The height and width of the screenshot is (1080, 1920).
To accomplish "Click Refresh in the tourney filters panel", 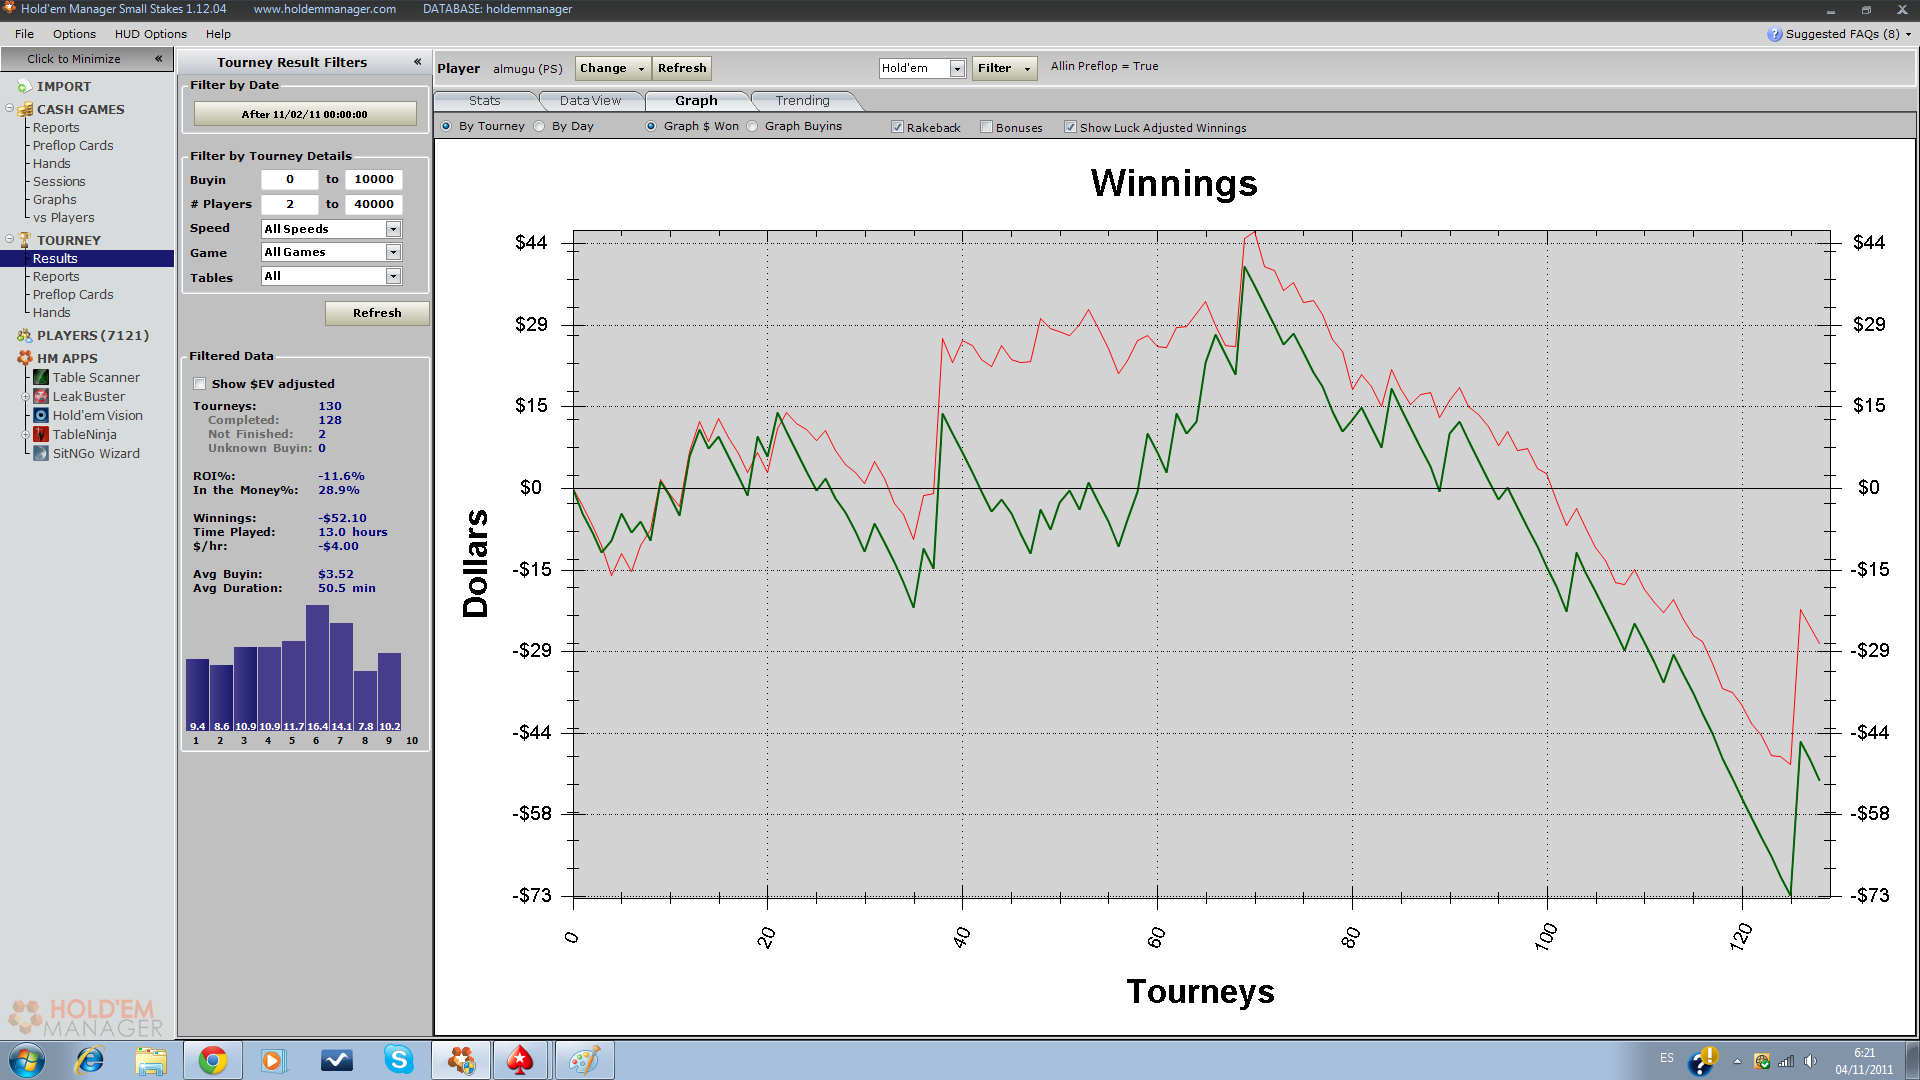I will click(x=377, y=313).
